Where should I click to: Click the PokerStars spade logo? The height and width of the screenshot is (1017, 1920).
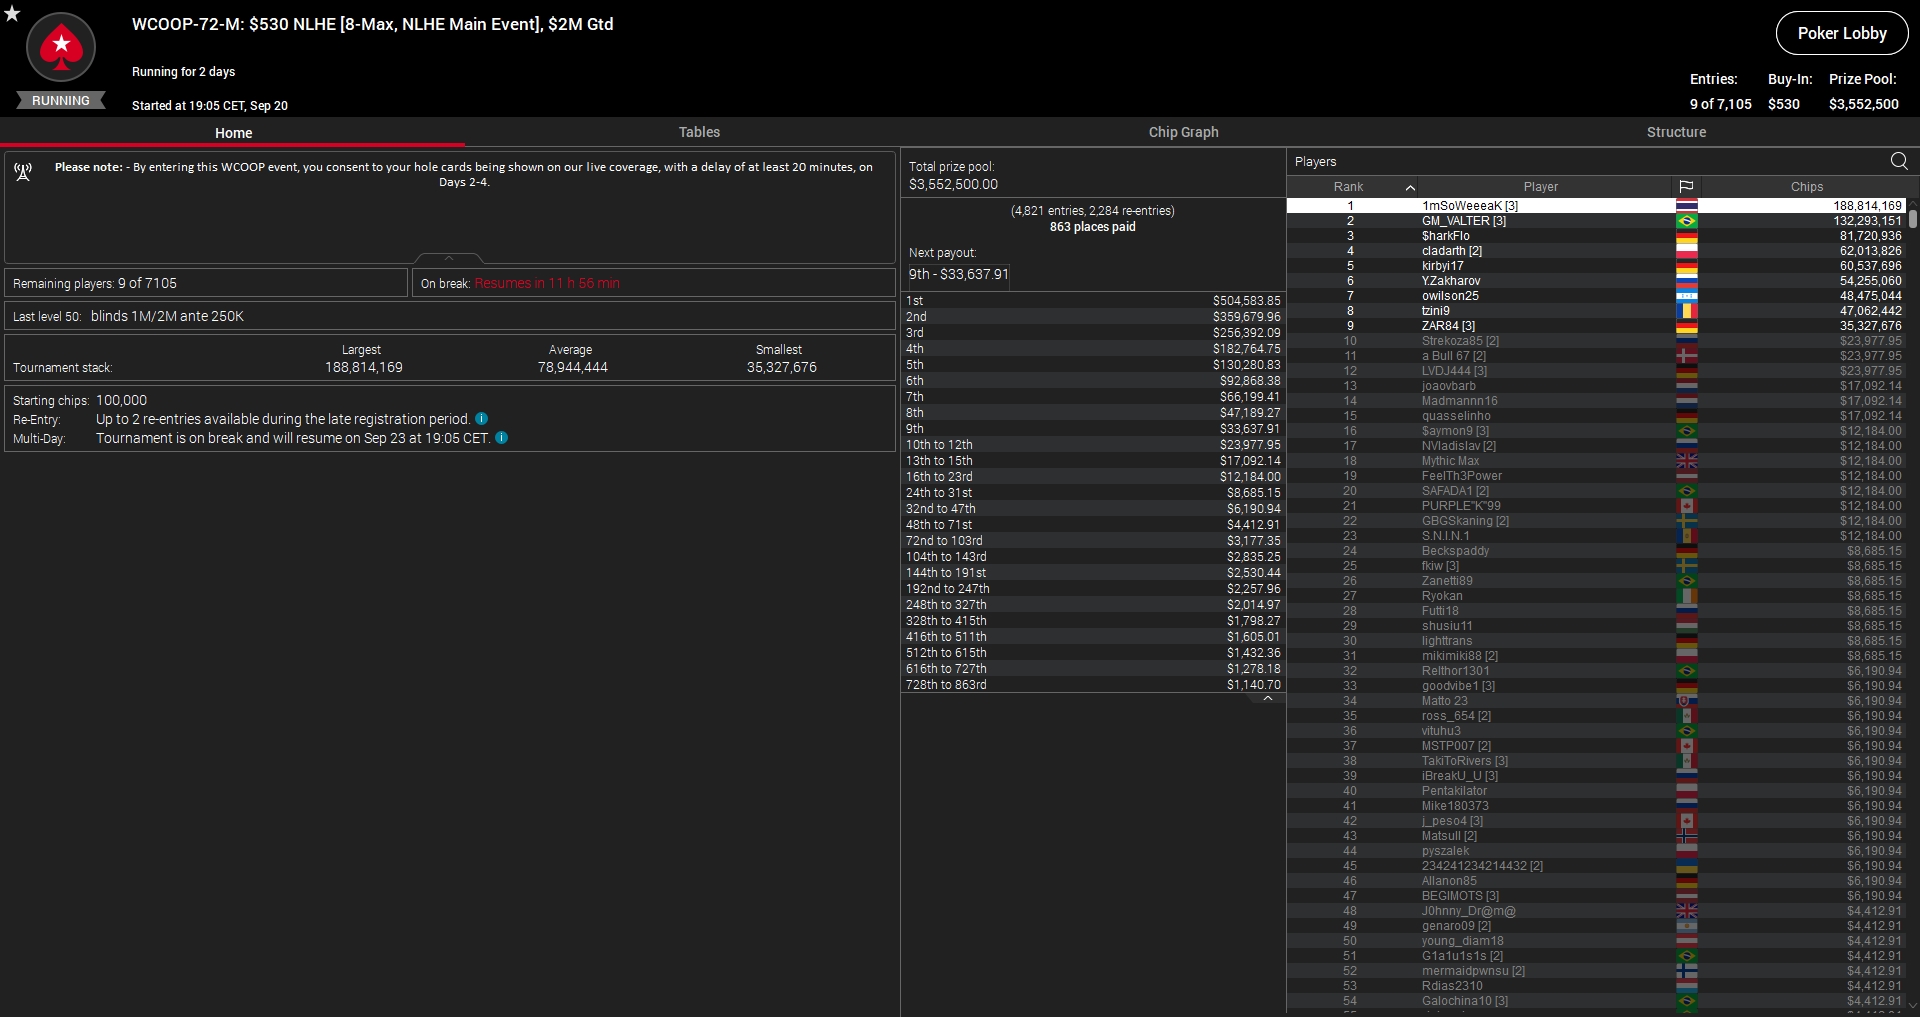coord(61,47)
